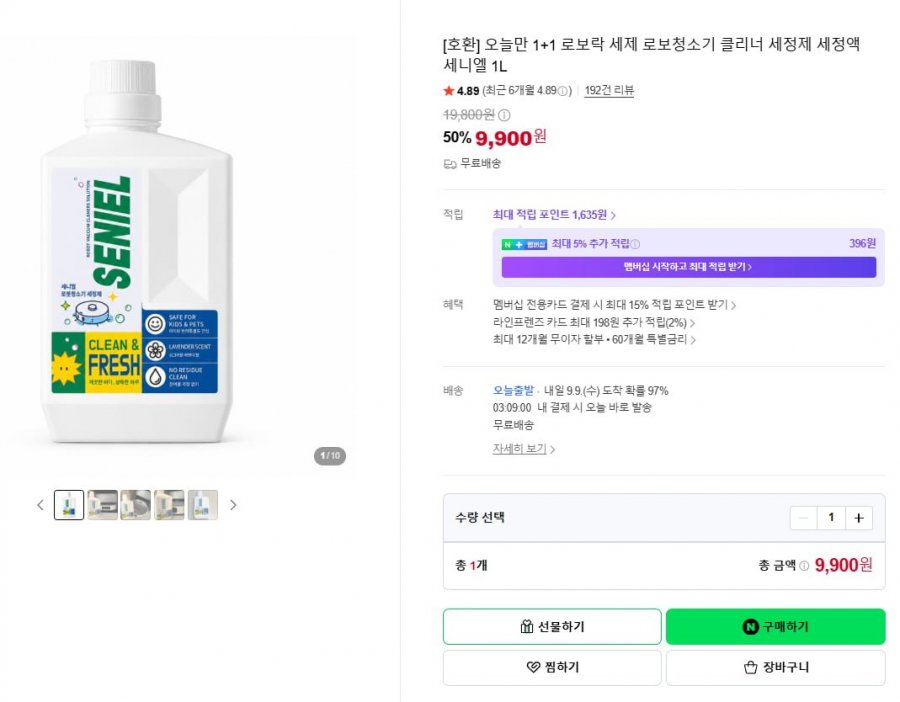Expand 최대 12개월 무이자 할부 details
The image size is (900, 702).
[x=595, y=340]
